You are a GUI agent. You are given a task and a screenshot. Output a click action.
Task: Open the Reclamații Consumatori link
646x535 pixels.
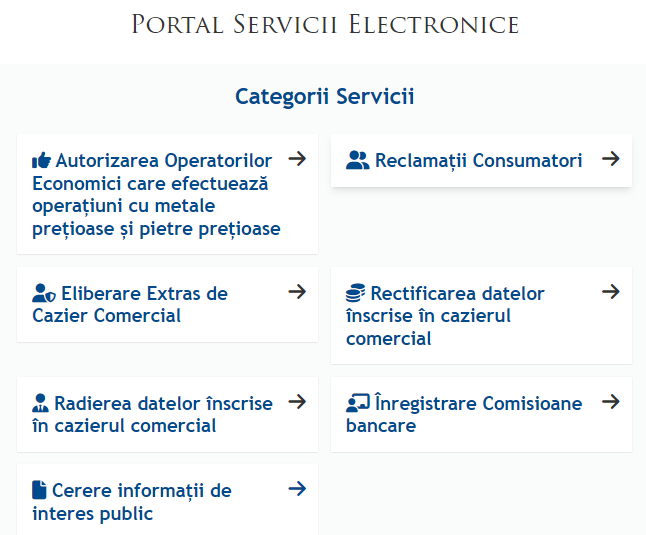(478, 160)
